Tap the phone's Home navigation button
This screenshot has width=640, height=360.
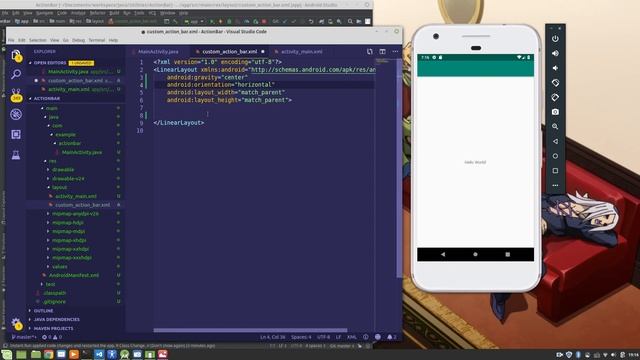[475, 254]
